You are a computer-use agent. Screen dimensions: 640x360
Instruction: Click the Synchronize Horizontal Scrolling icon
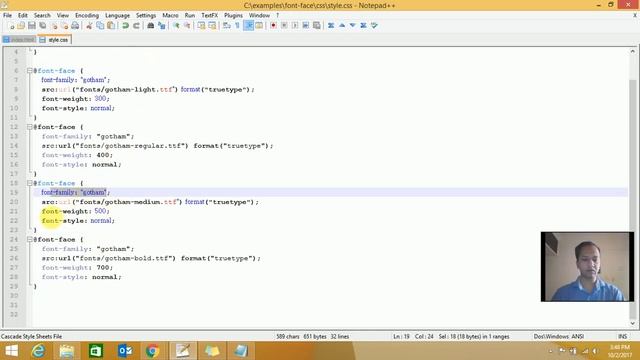coord(212,26)
